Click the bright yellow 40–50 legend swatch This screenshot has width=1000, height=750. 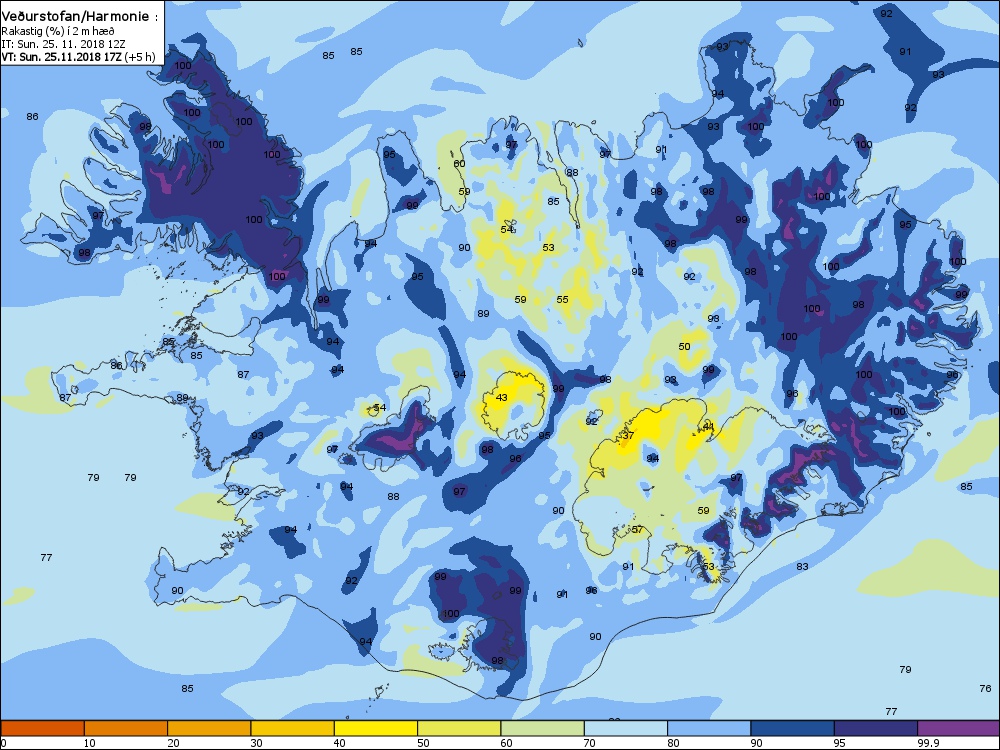click(x=376, y=728)
